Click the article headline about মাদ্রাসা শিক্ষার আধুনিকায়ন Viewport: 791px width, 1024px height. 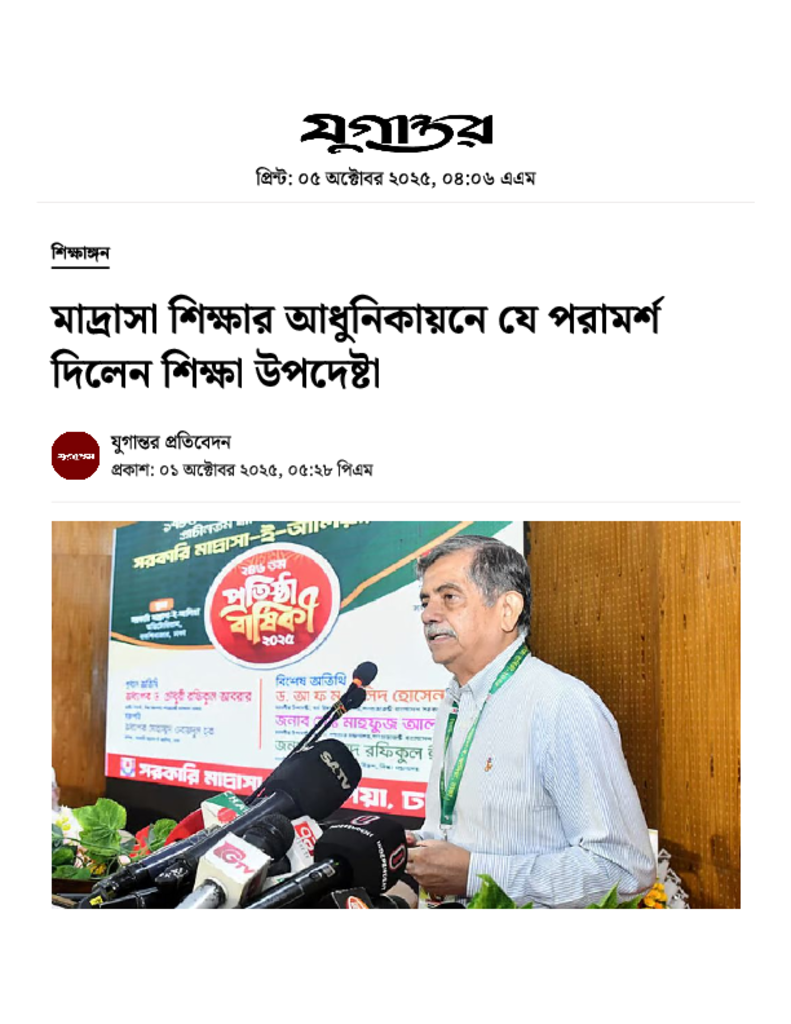pos(357,345)
